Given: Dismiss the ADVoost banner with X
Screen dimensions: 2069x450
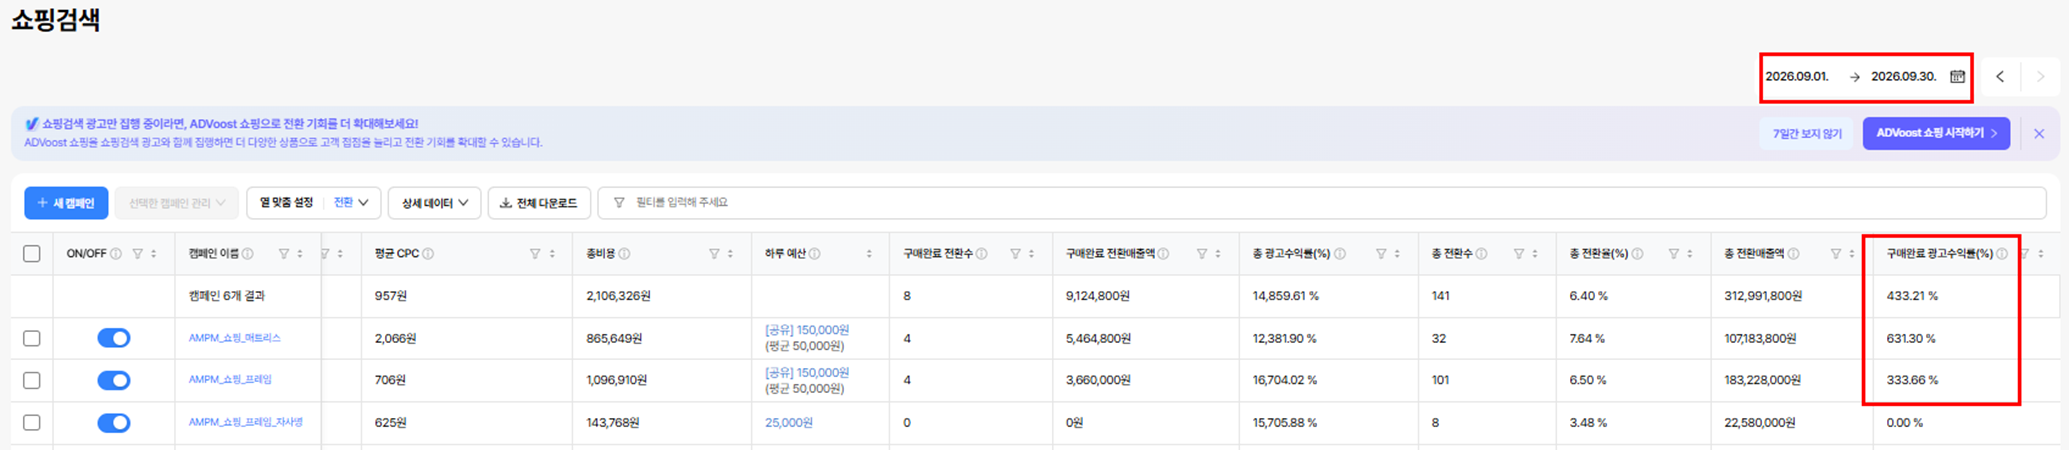Looking at the screenshot, I should (x=2039, y=134).
